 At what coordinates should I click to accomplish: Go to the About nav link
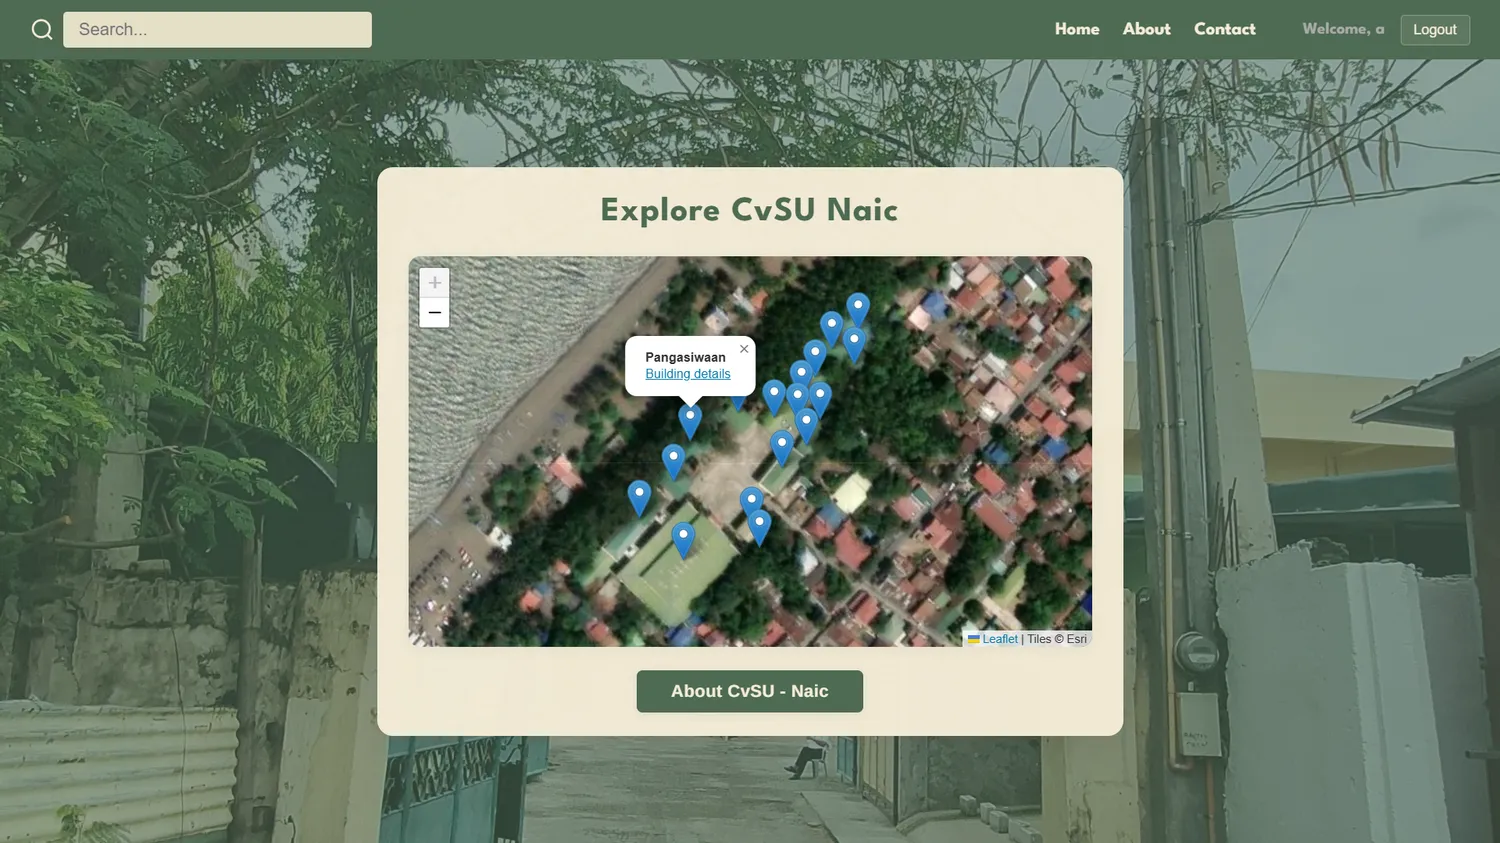click(1146, 29)
